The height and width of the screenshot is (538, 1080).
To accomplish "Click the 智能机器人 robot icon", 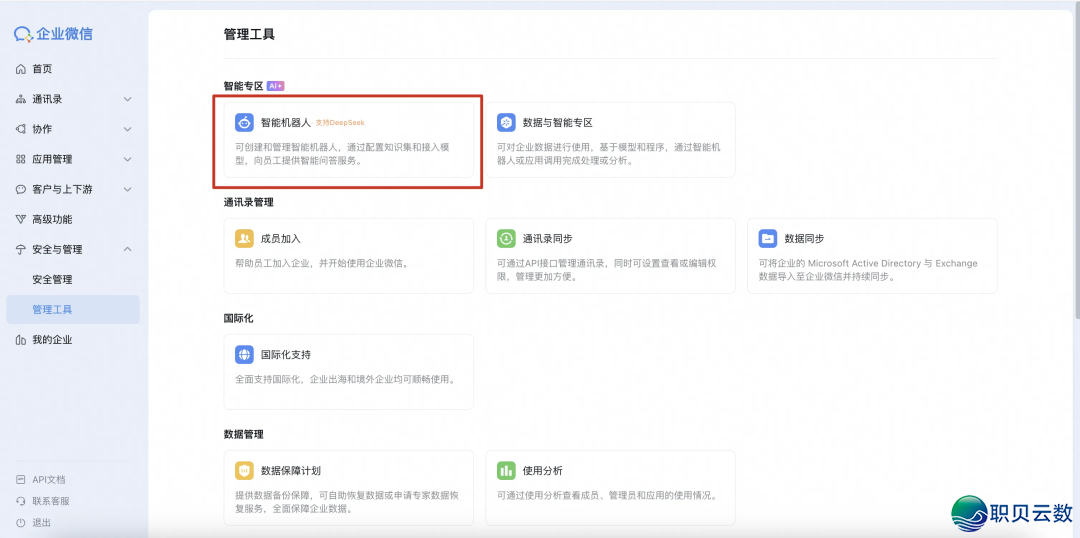I will (245, 123).
